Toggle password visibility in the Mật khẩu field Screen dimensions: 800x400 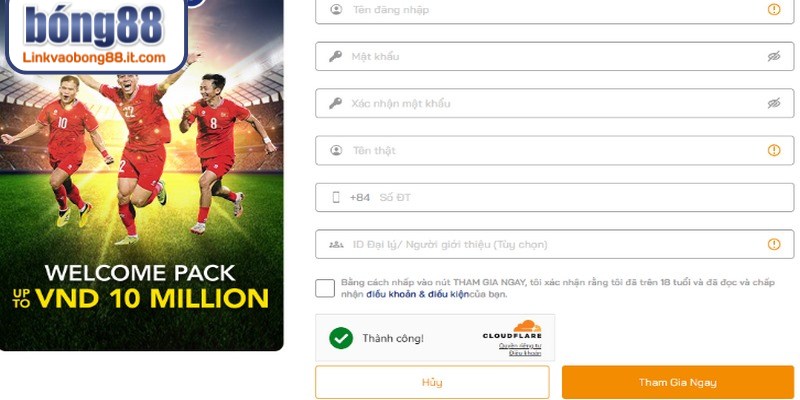pyautogui.click(x=774, y=57)
